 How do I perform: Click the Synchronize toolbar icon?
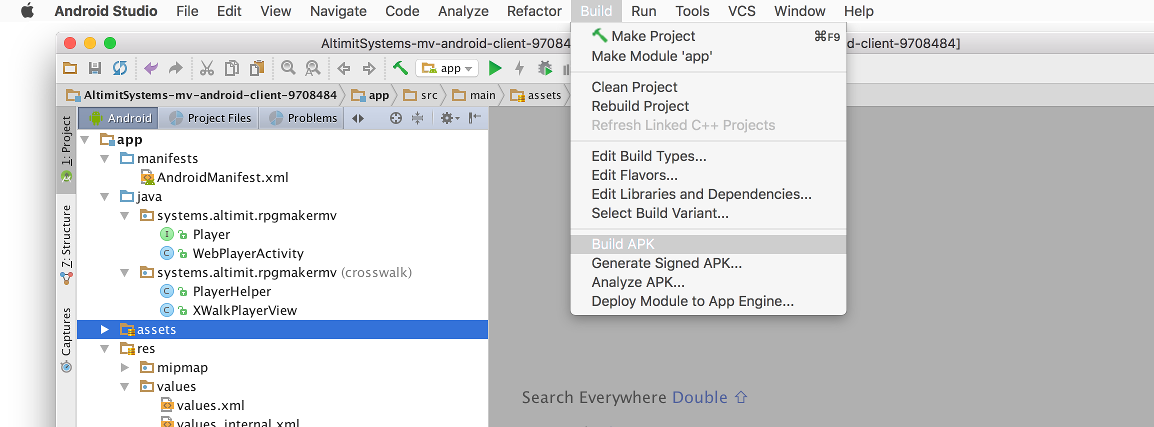119,68
